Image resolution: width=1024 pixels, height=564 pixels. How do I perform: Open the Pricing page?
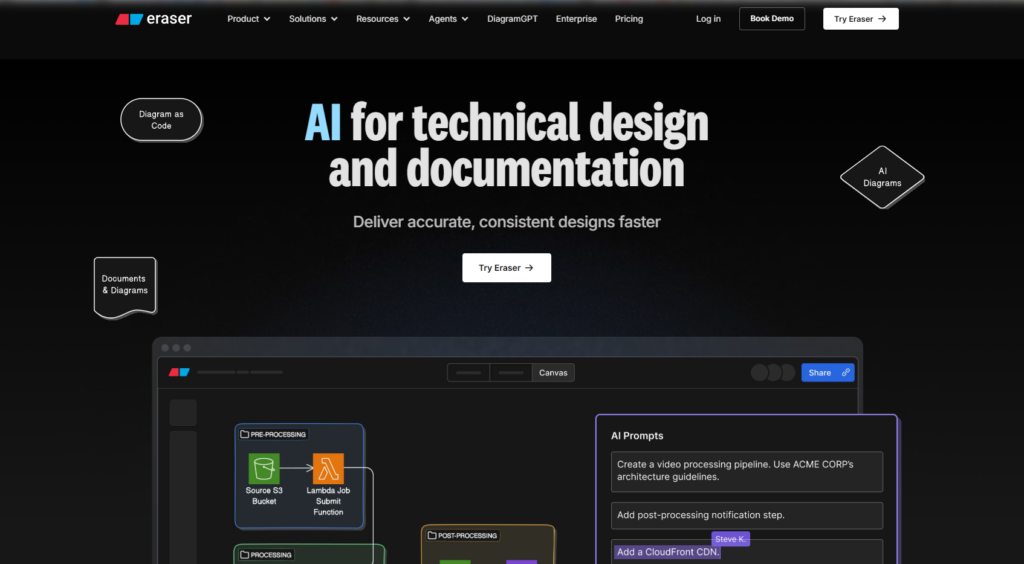coord(629,19)
